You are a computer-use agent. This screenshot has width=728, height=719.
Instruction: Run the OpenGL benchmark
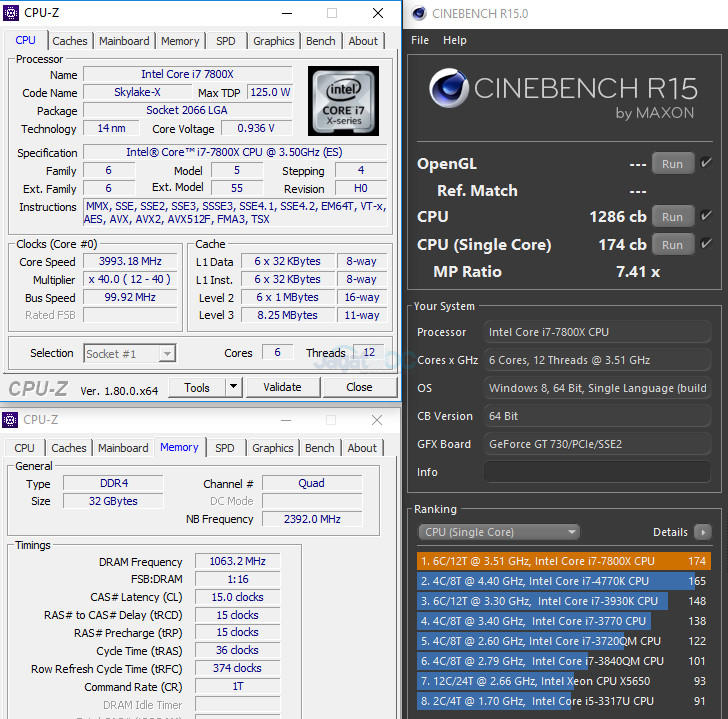[672, 163]
